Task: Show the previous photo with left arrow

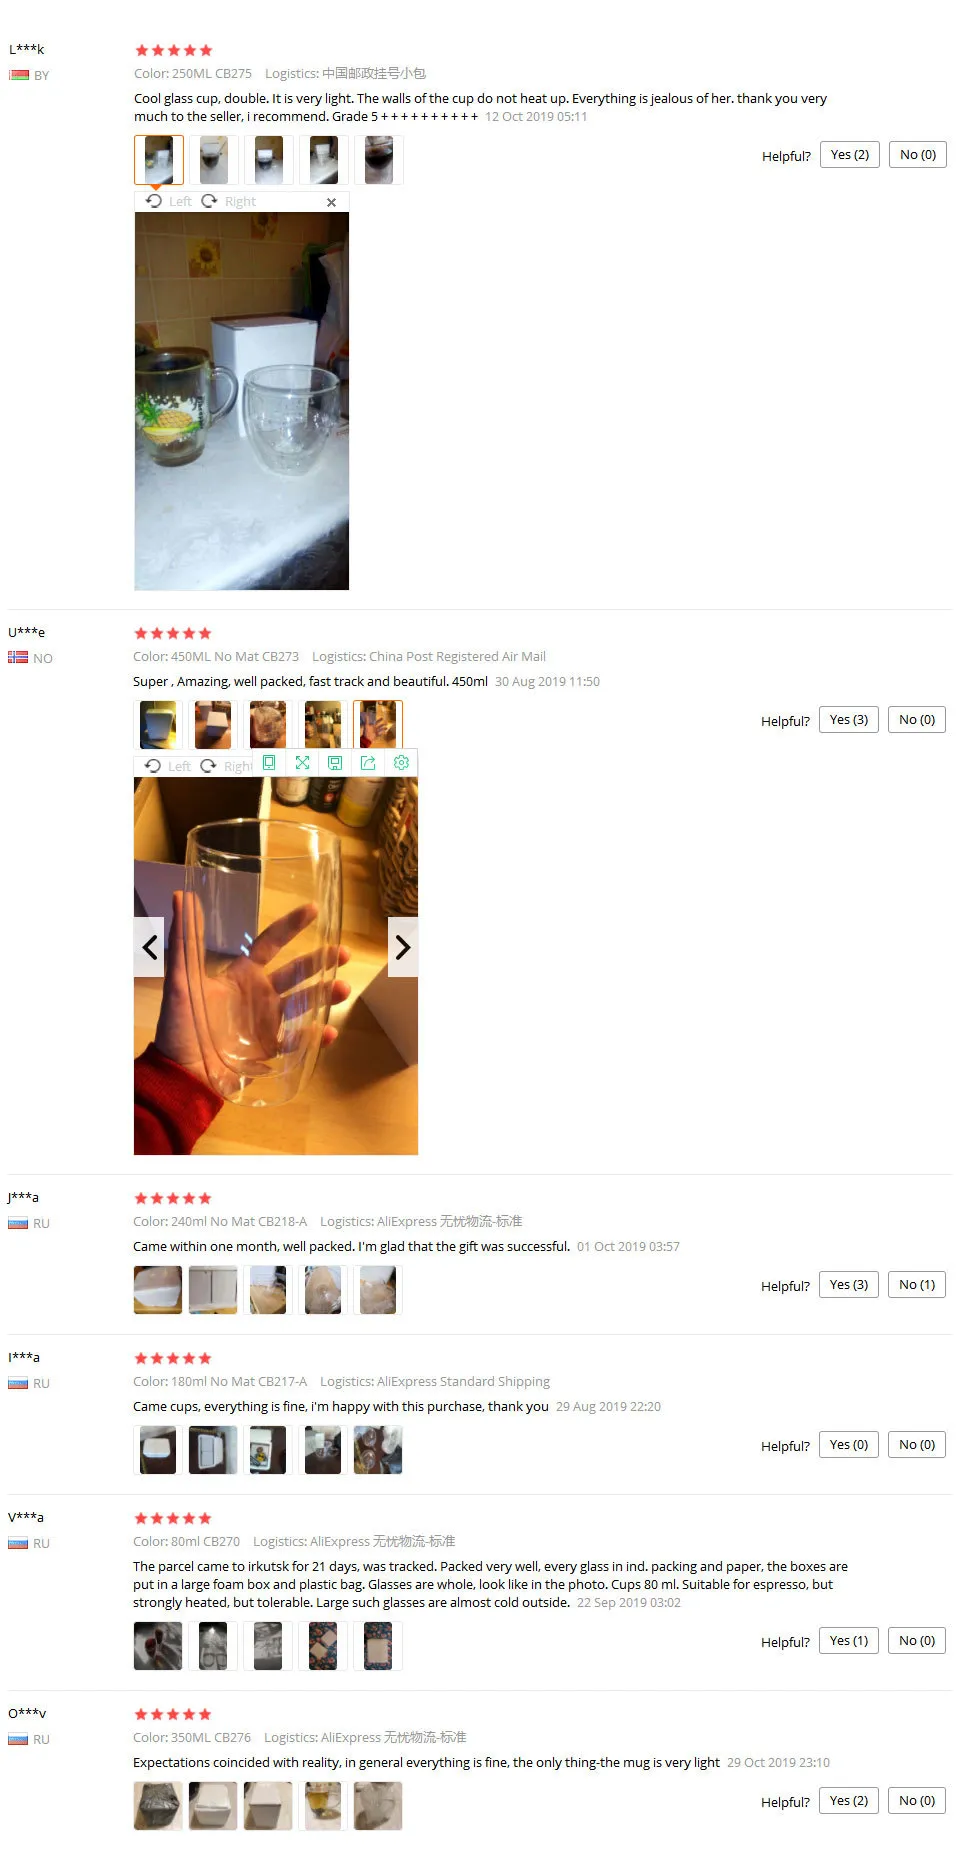Action: pos(149,947)
